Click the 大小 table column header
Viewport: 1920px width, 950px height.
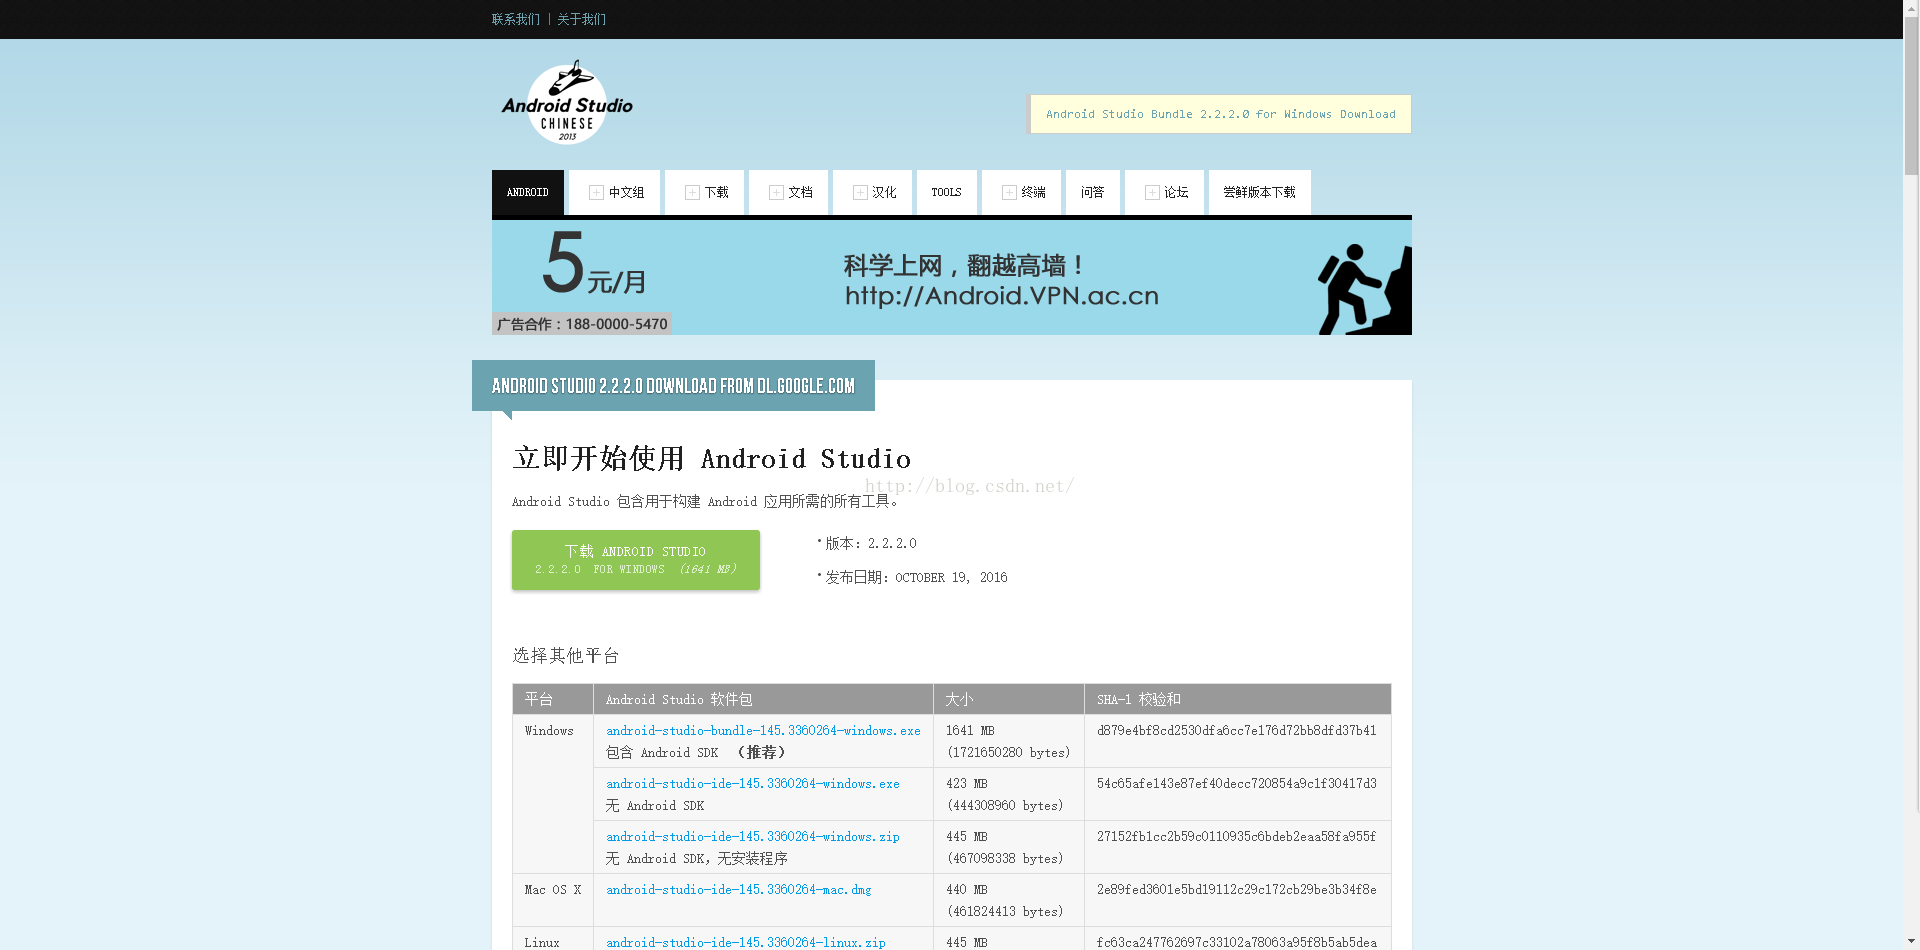click(x=1009, y=699)
